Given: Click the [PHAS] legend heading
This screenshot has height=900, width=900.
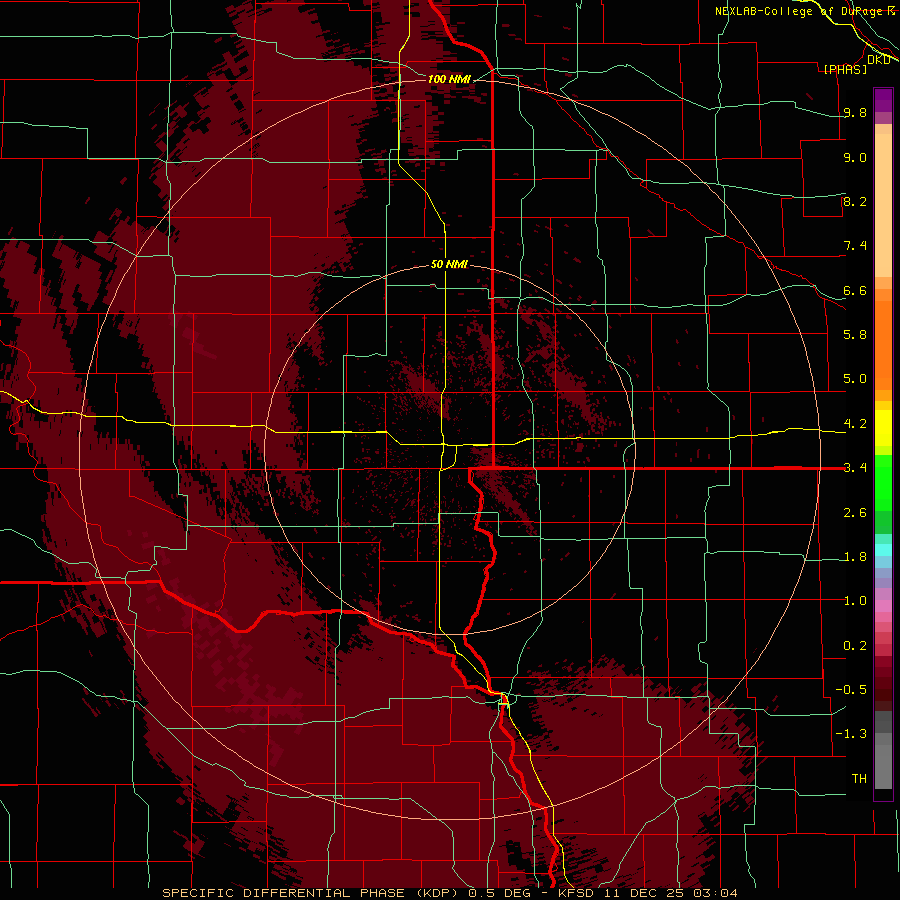Looking at the screenshot, I should point(845,70).
